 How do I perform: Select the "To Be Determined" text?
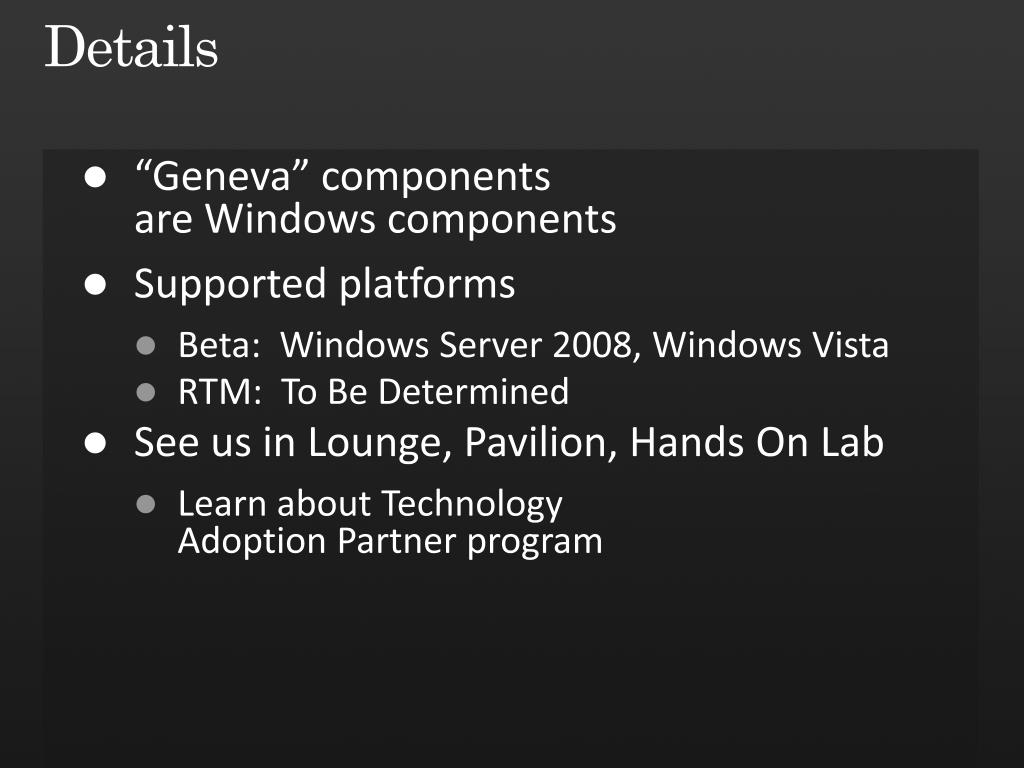click(x=424, y=392)
